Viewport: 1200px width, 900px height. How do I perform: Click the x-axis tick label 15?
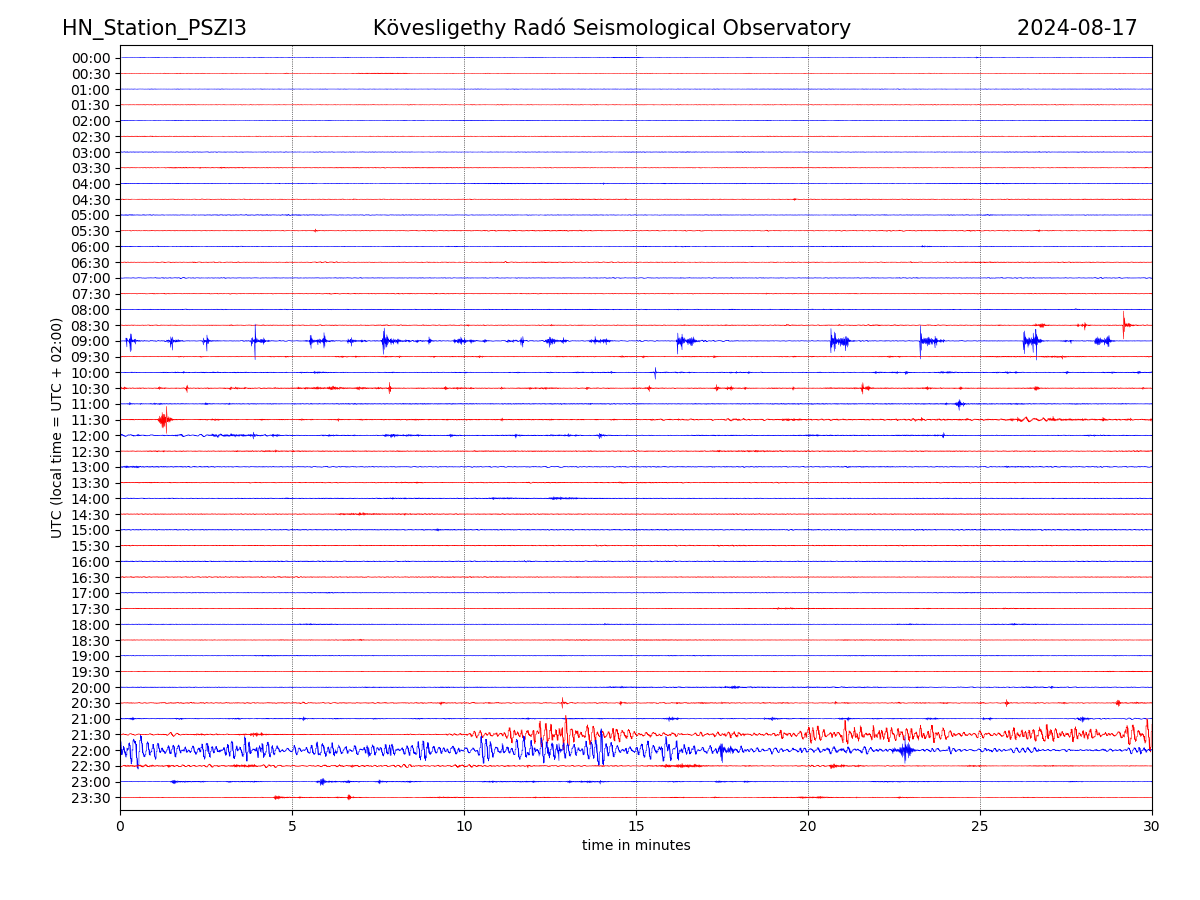(636, 827)
